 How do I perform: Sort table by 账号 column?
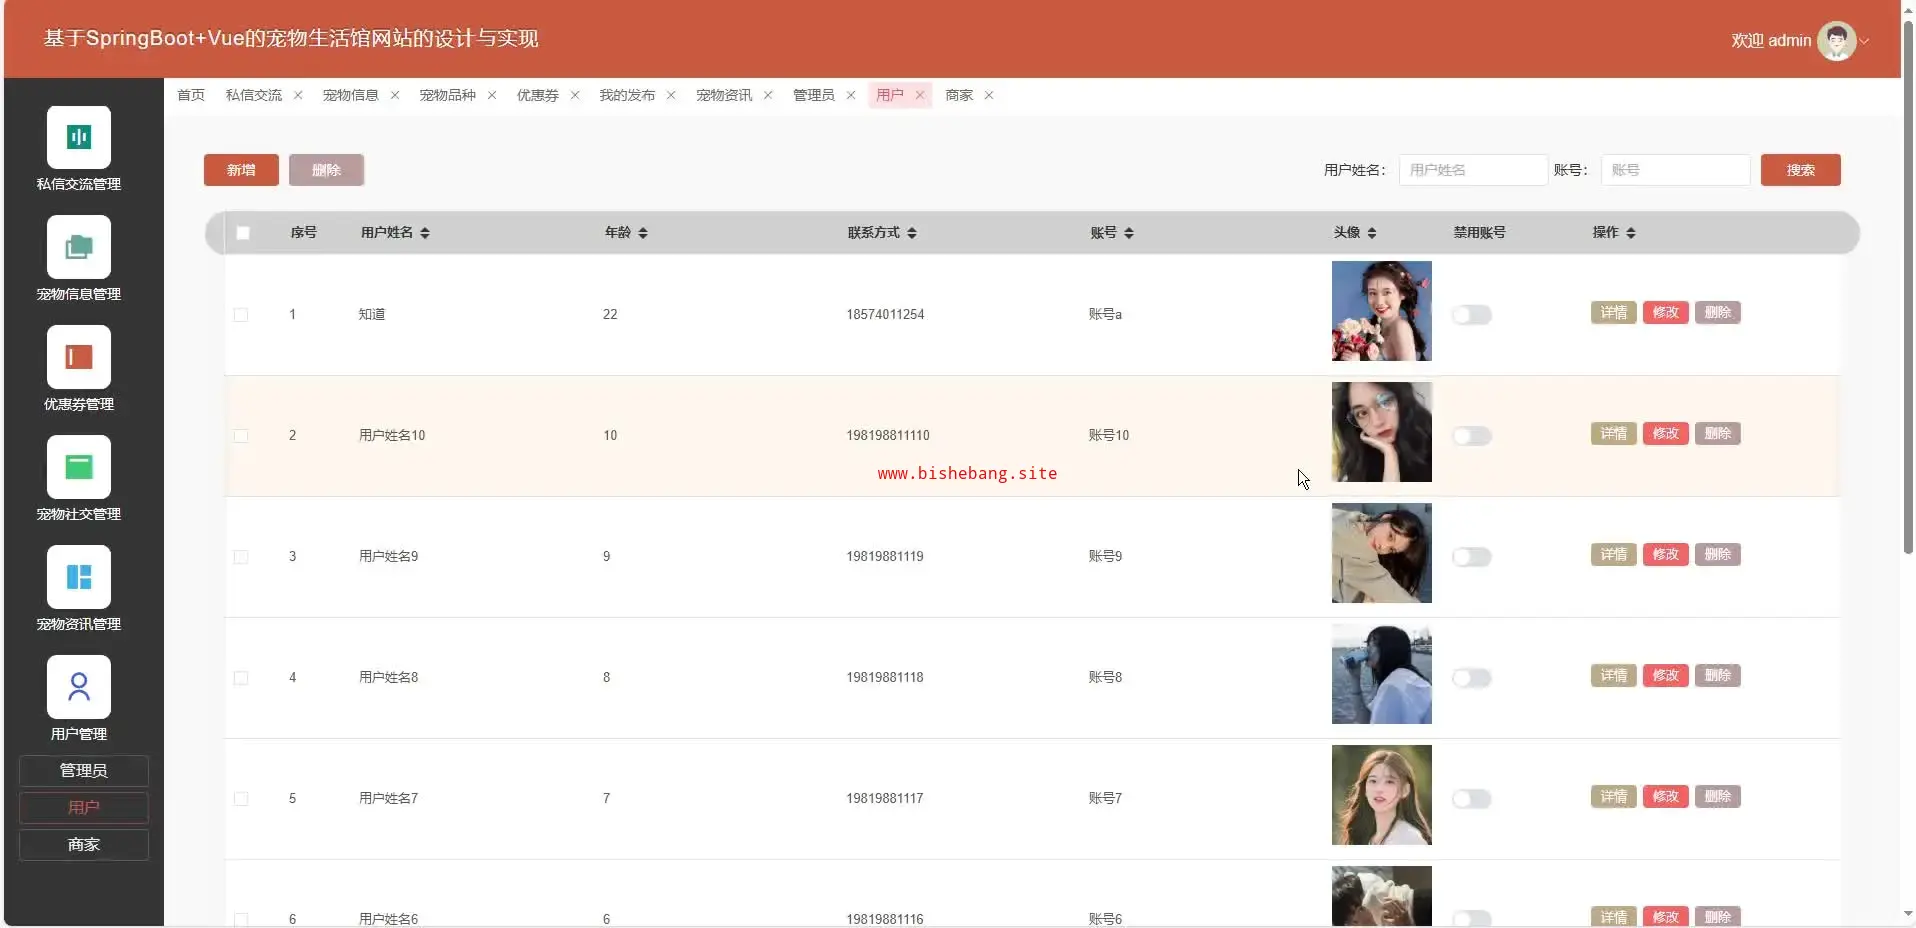pyautogui.click(x=1129, y=233)
